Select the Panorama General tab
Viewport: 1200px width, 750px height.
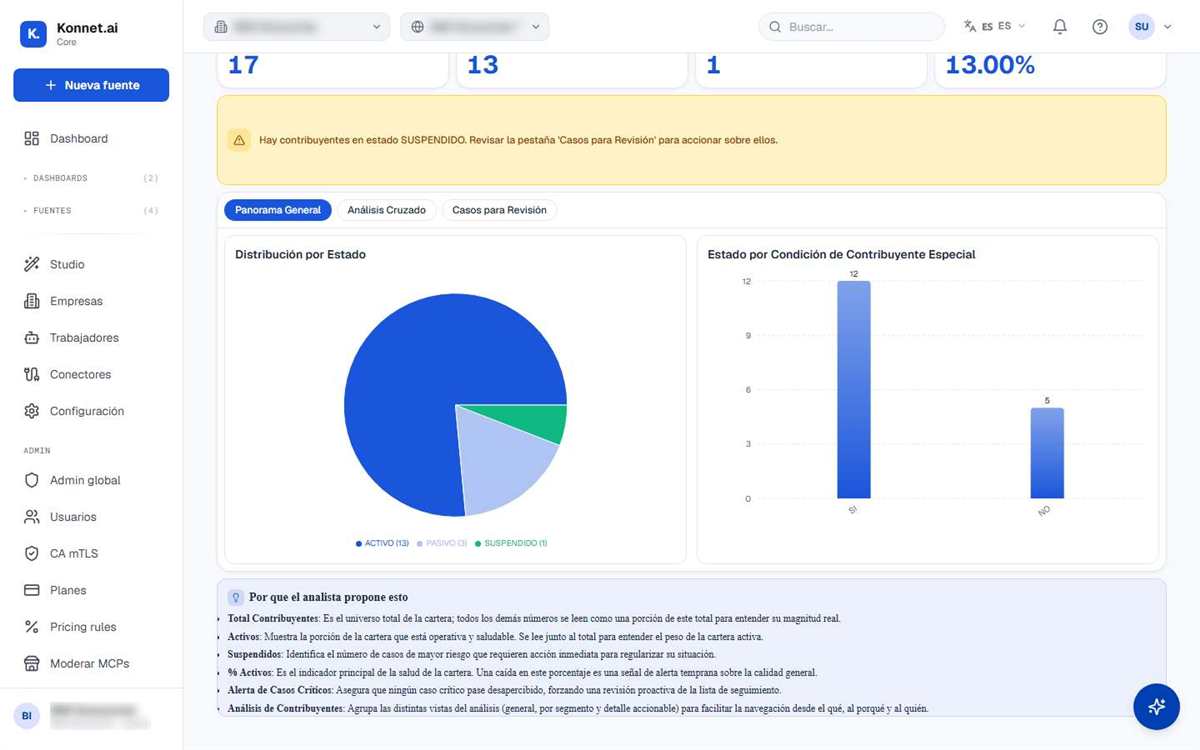pos(278,210)
